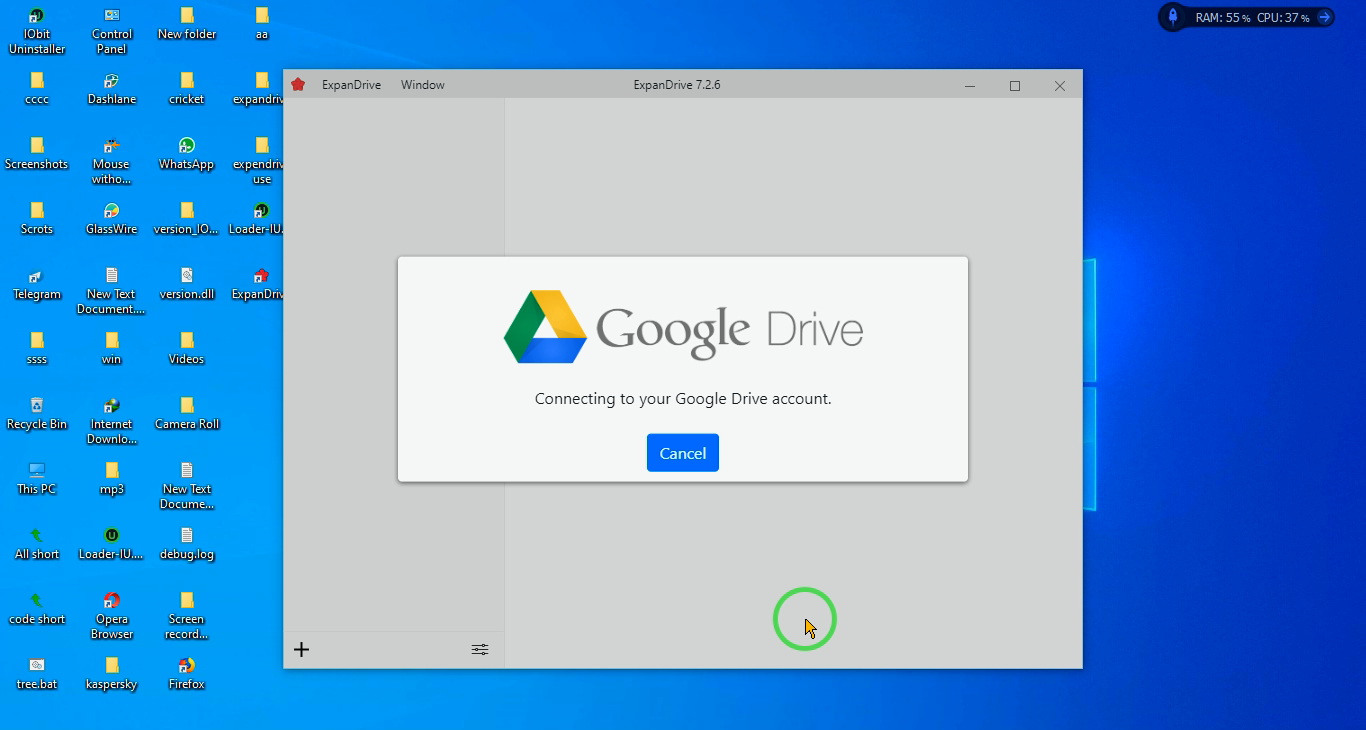Select the Recycle Bin icon

point(37,414)
